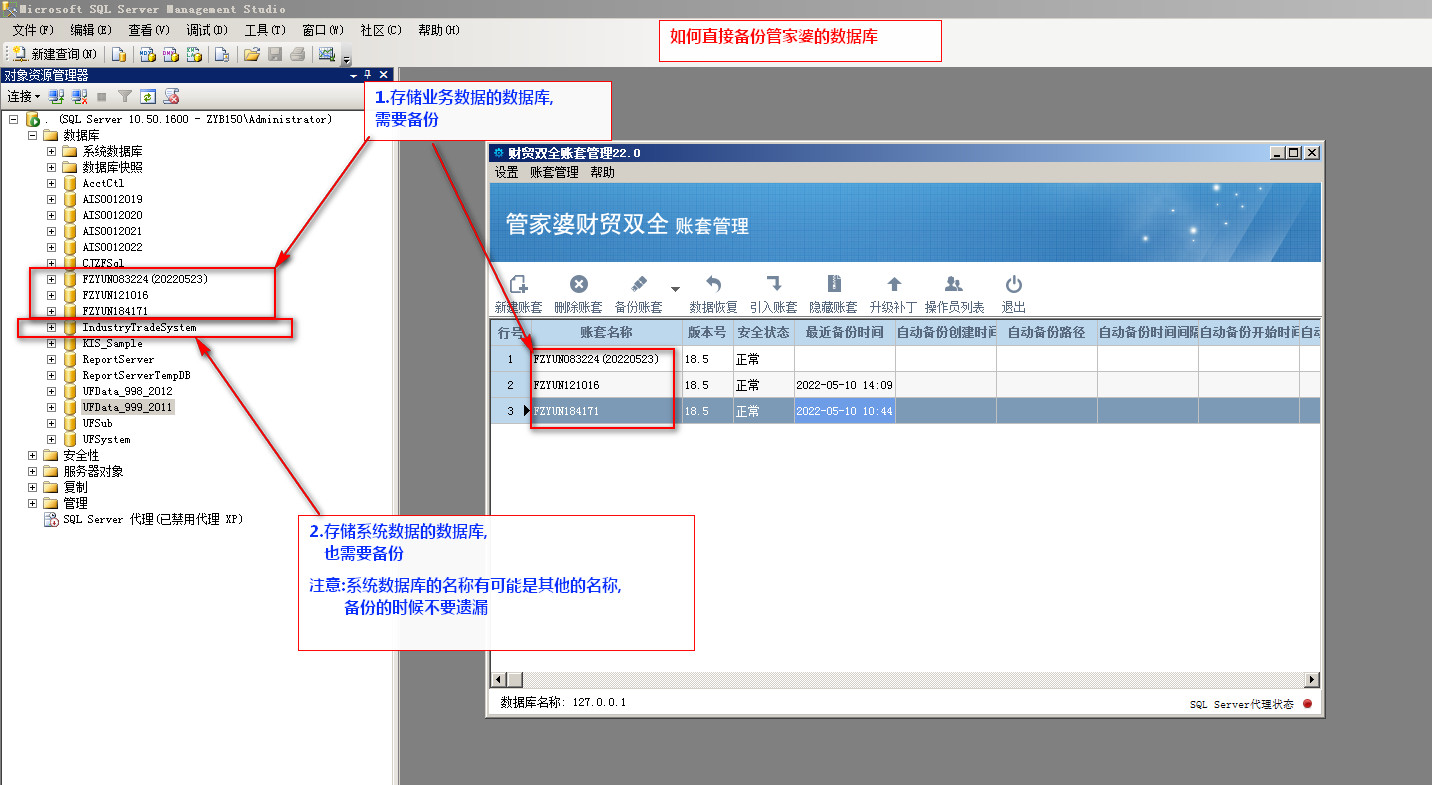Image resolution: width=1432 pixels, height=785 pixels.
Task: Expand the IndustryTradeSystem database node
Action: 51,327
